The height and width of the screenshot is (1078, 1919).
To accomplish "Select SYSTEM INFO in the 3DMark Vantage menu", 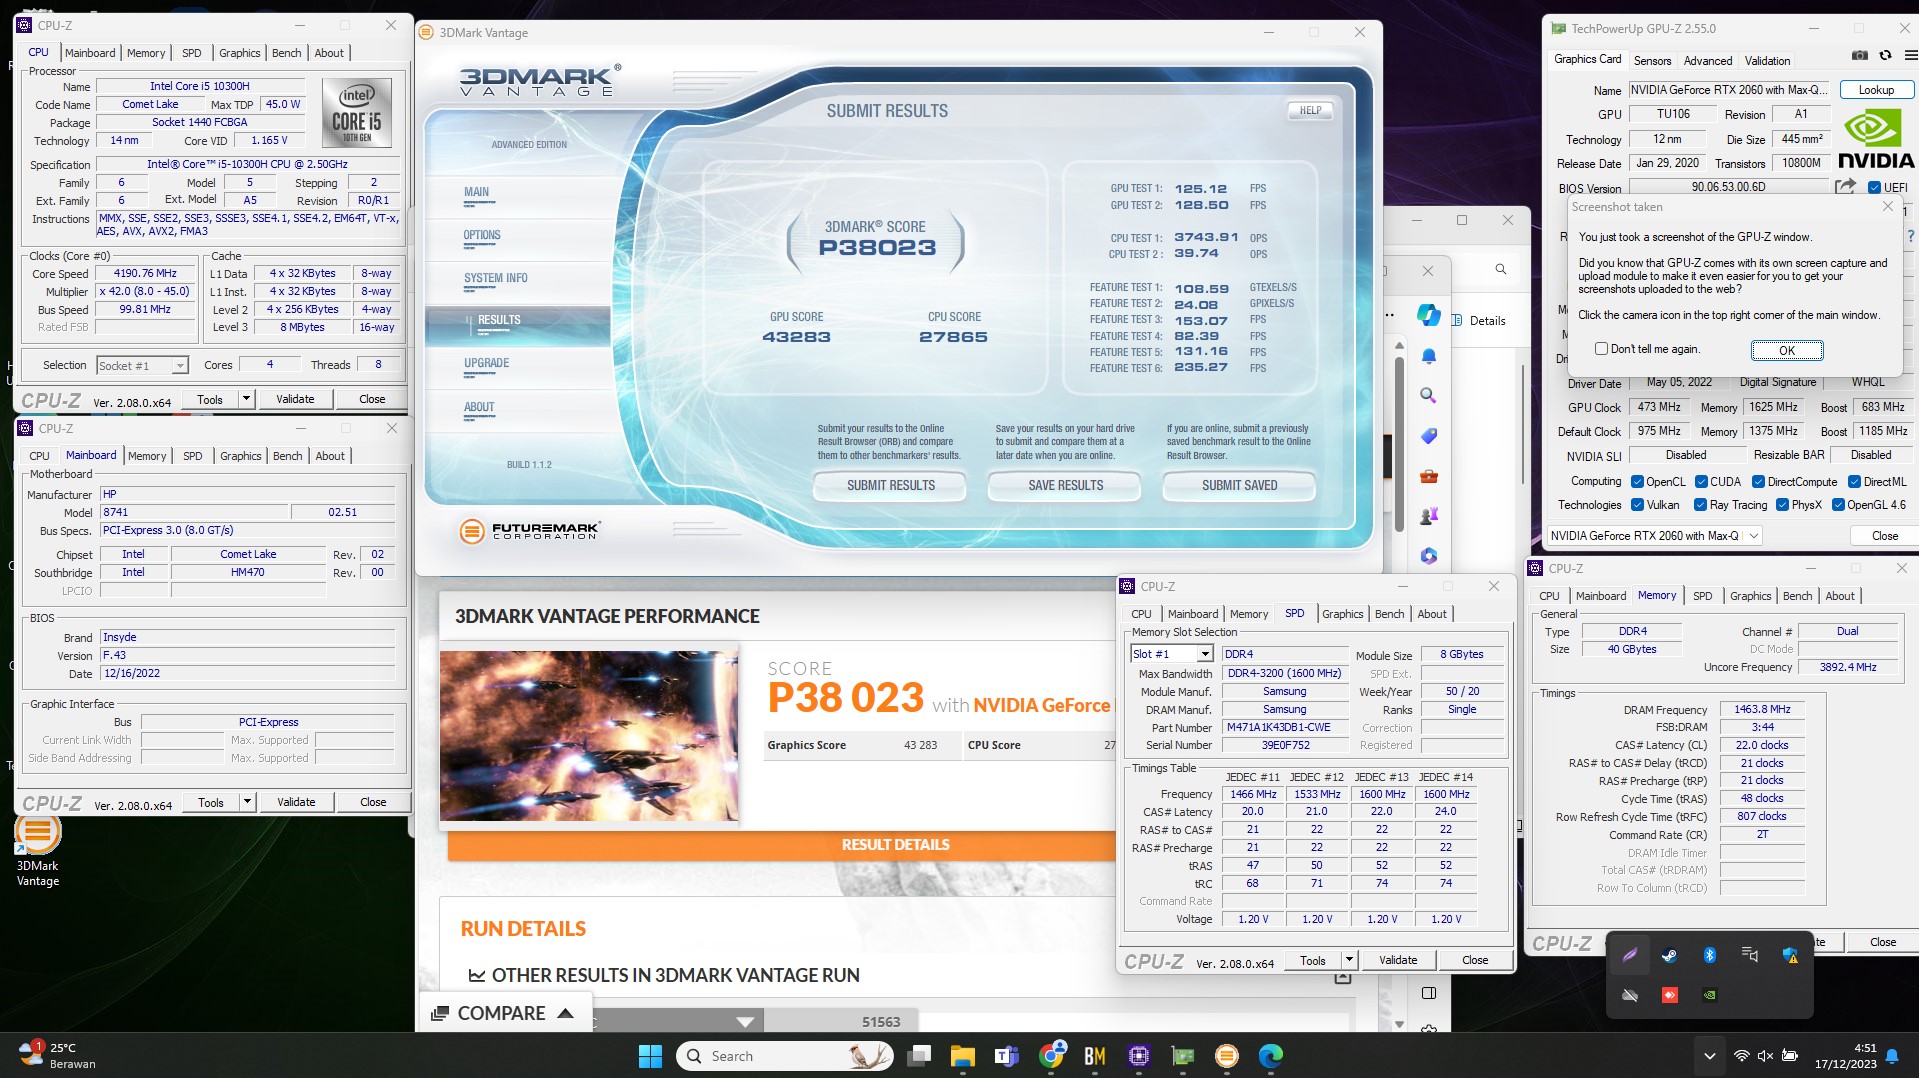I will coord(496,278).
